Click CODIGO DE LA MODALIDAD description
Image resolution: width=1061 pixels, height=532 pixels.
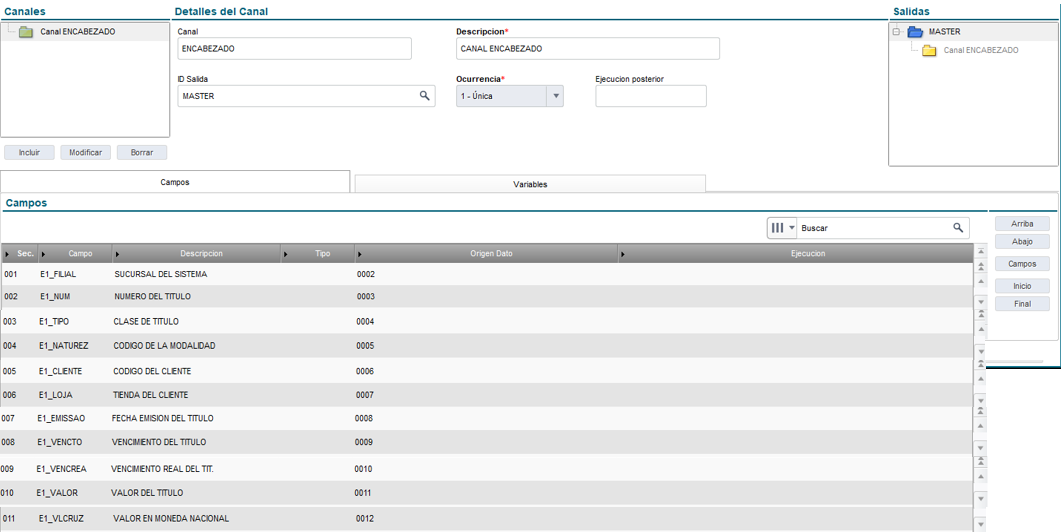[x=164, y=346]
